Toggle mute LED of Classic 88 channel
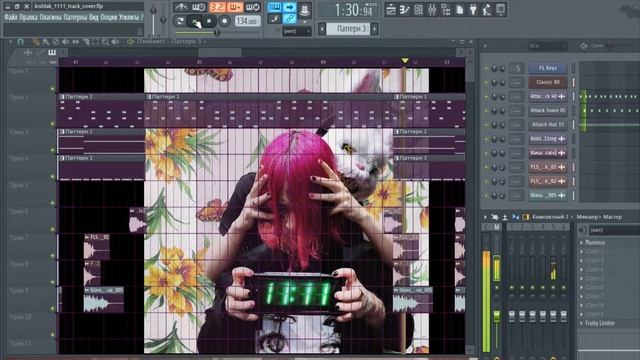The image size is (640, 360). pos(486,82)
